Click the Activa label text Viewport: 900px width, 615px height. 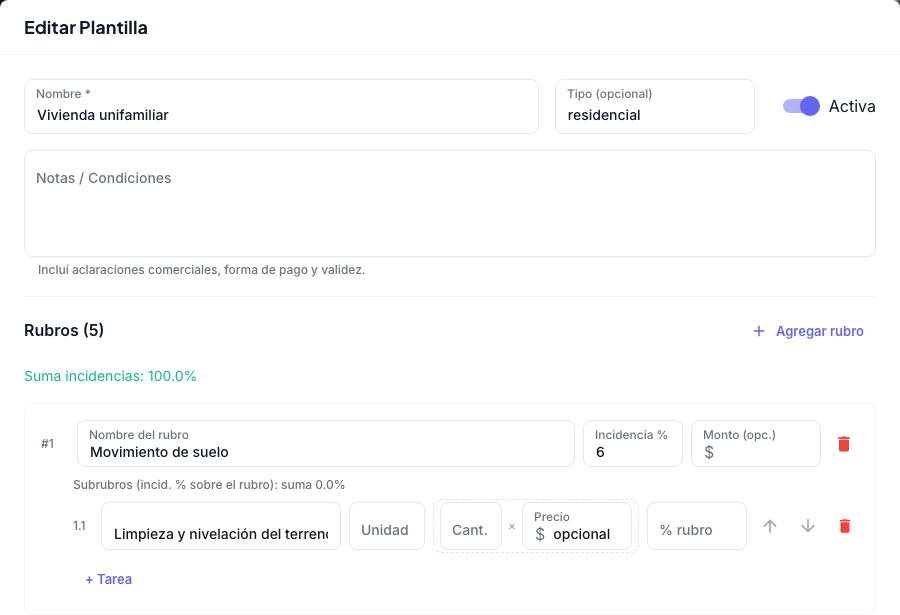(x=852, y=106)
